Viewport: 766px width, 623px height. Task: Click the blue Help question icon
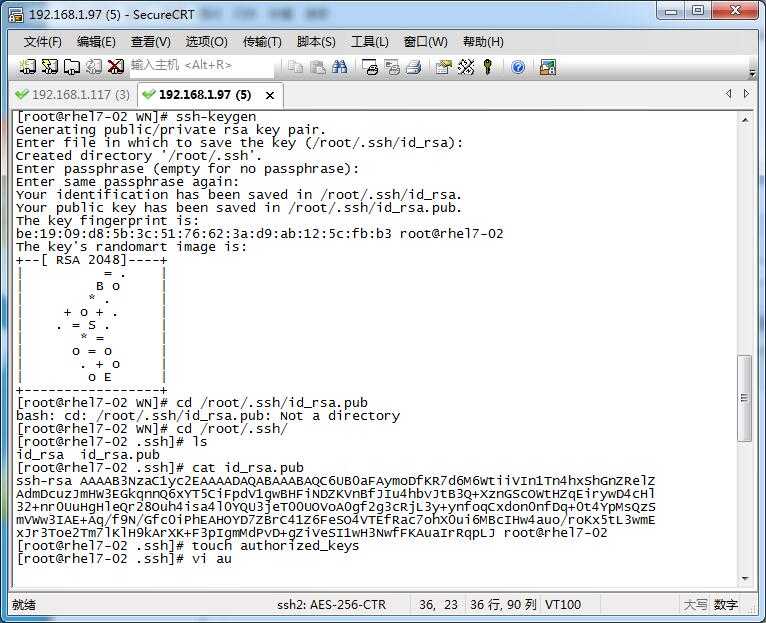pyautogui.click(x=518, y=66)
